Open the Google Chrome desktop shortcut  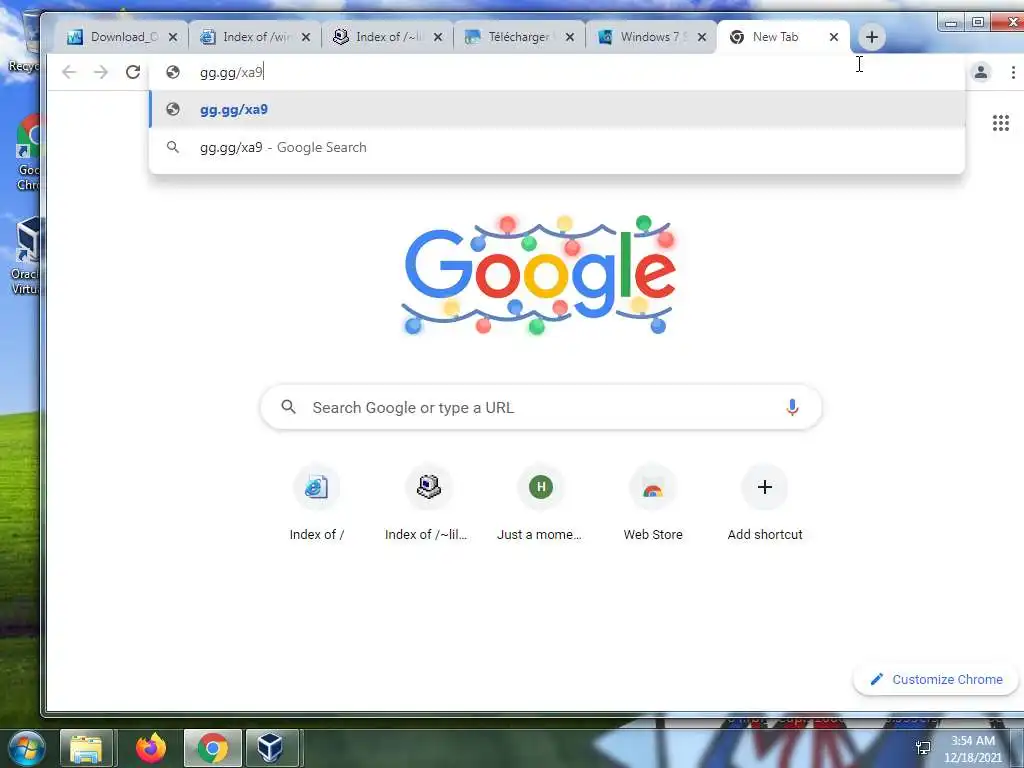[x=26, y=153]
